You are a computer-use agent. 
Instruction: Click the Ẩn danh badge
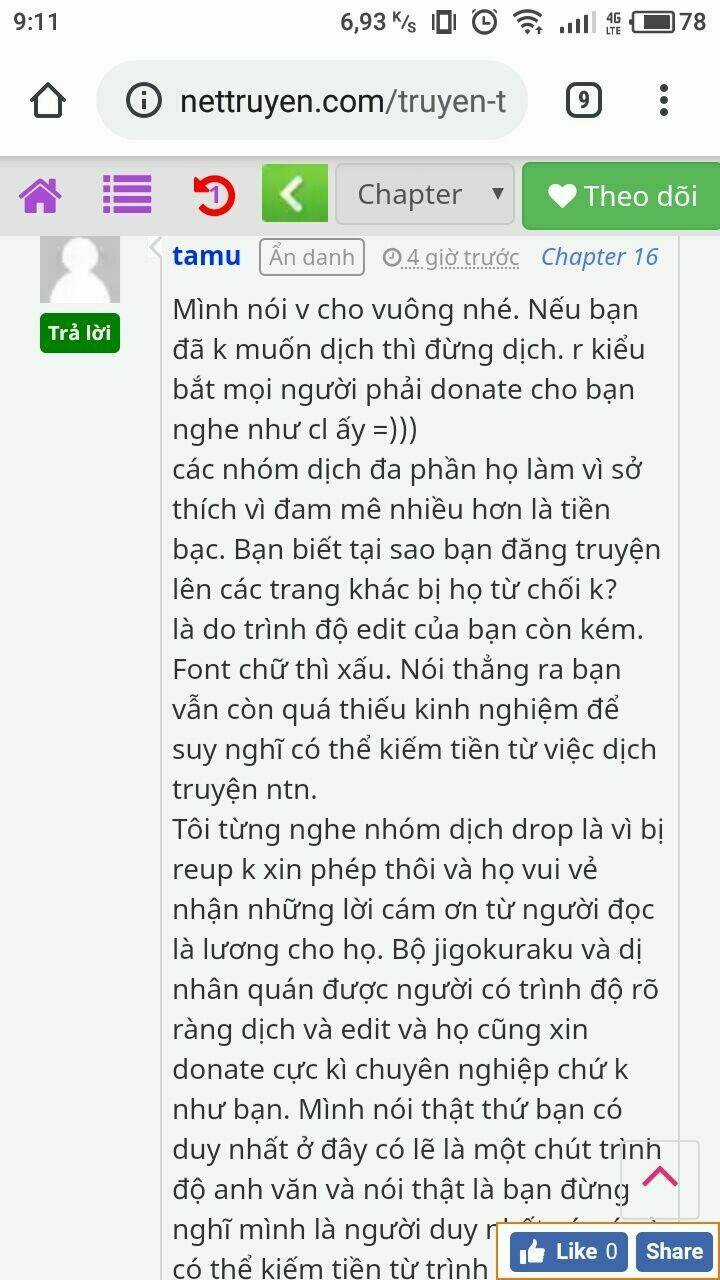[311, 257]
